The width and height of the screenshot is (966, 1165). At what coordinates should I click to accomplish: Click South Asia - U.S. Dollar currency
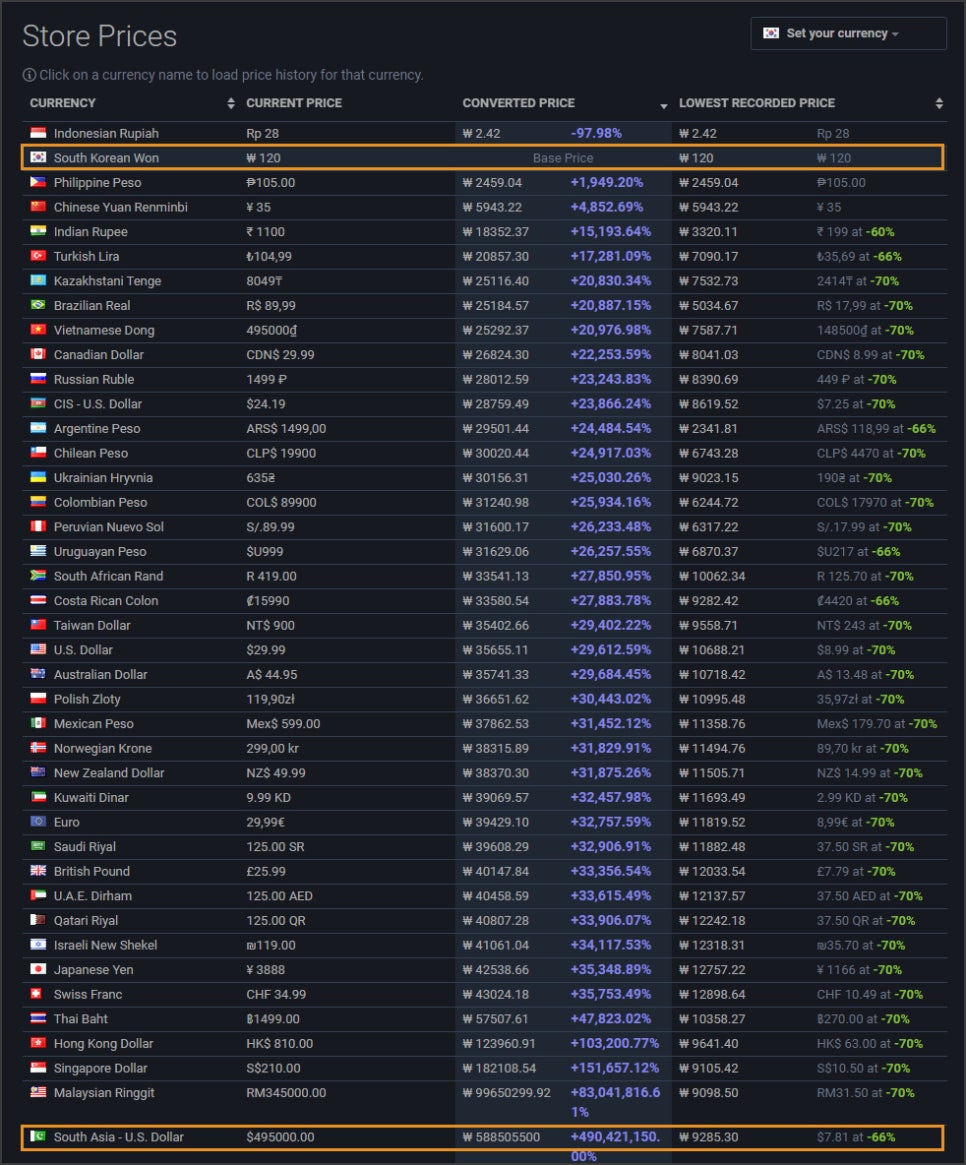coord(119,1137)
